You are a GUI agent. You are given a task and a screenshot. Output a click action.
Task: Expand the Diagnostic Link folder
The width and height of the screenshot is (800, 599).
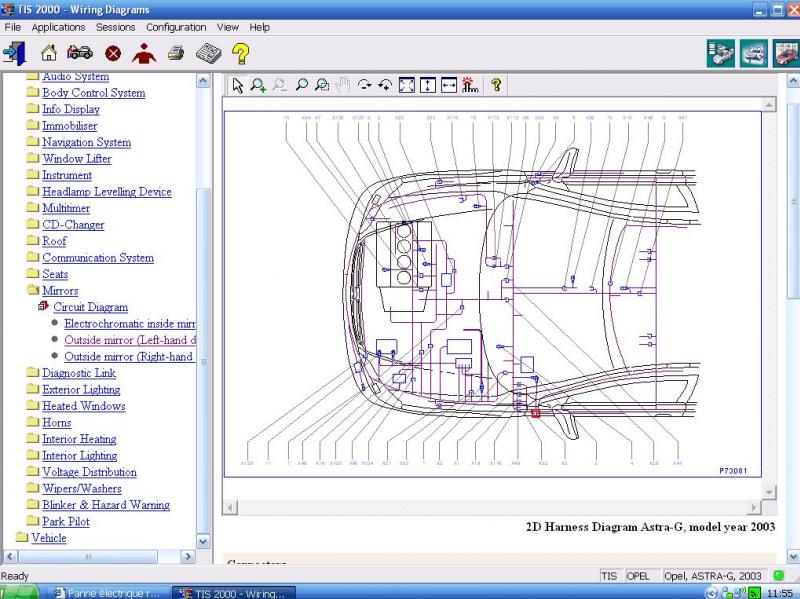[33, 372]
